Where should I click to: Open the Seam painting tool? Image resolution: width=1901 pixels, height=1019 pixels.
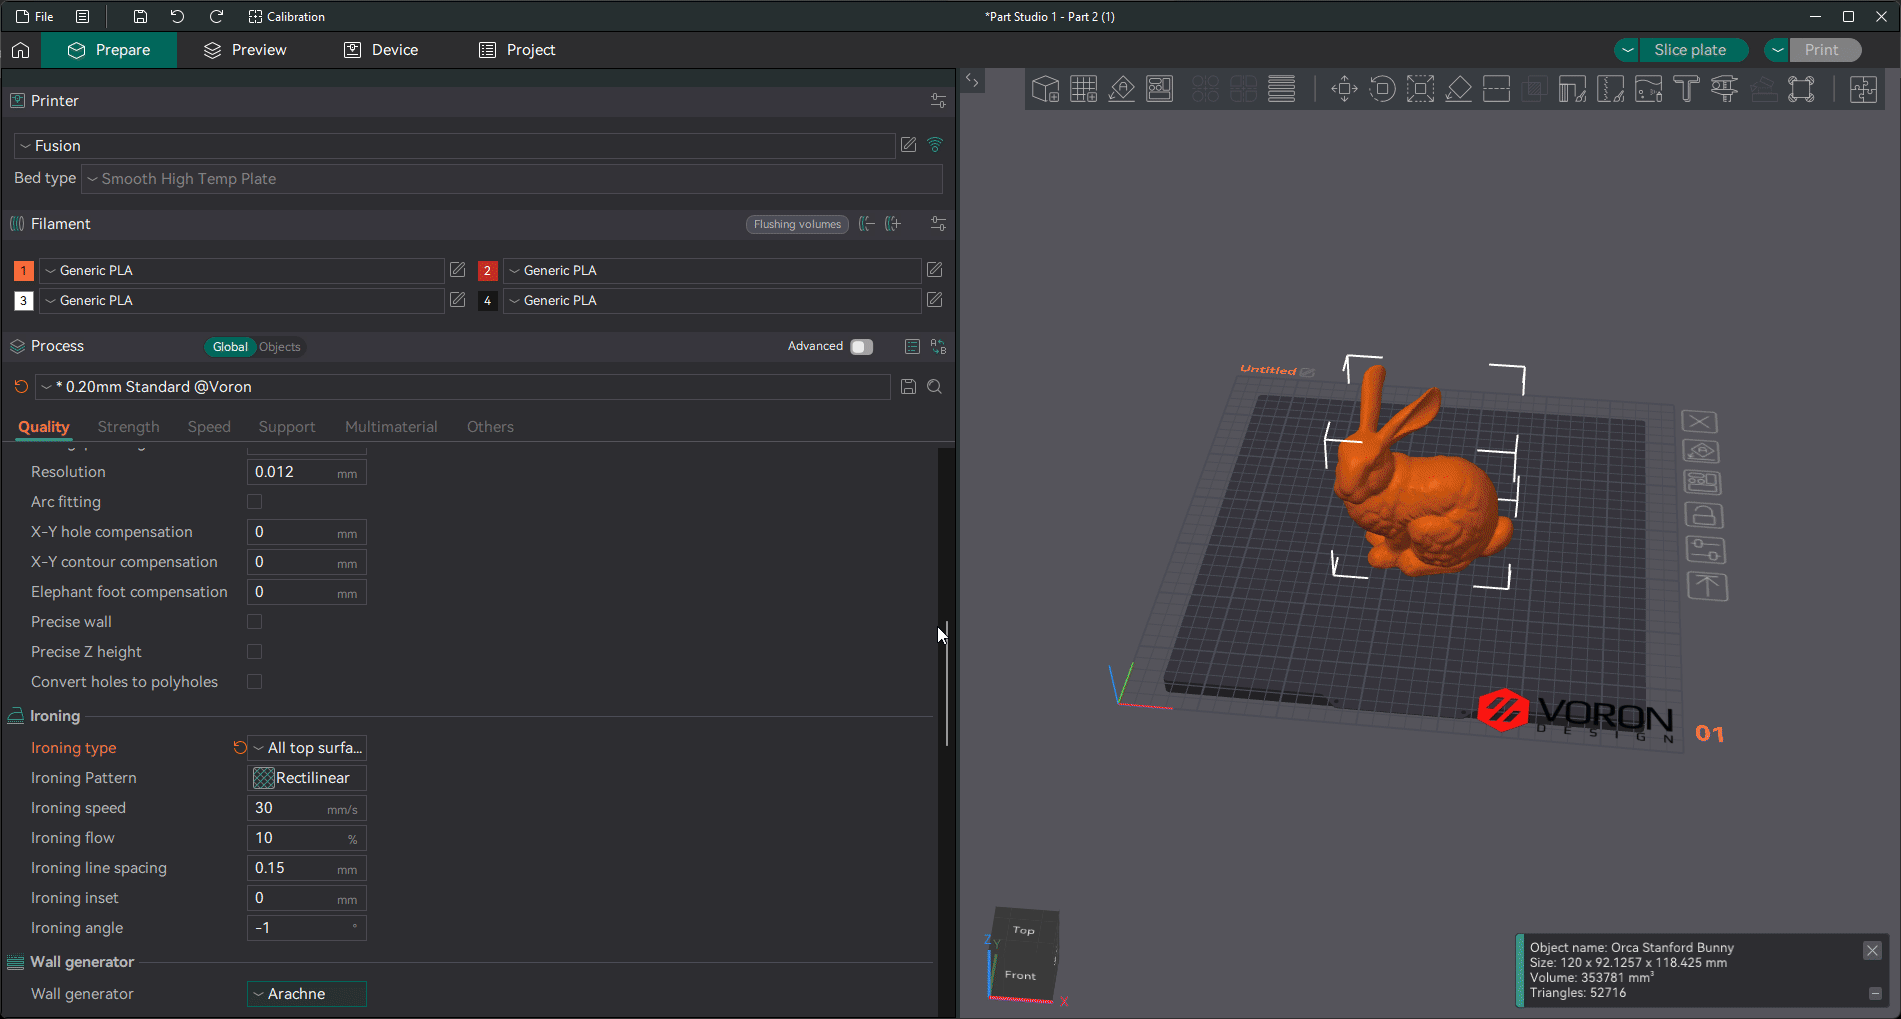pos(1611,89)
